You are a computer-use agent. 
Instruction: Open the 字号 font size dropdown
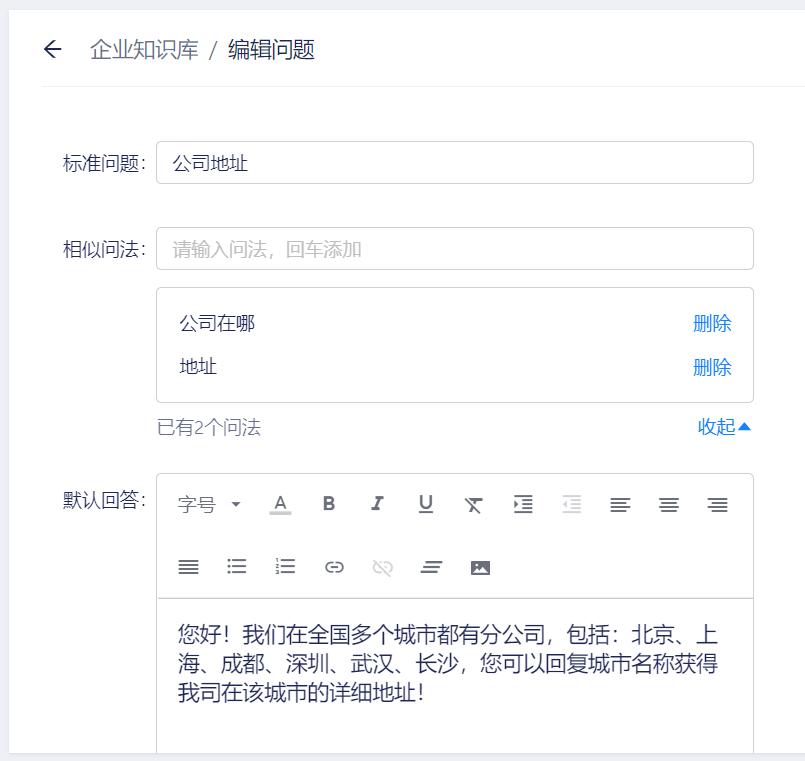coord(208,505)
